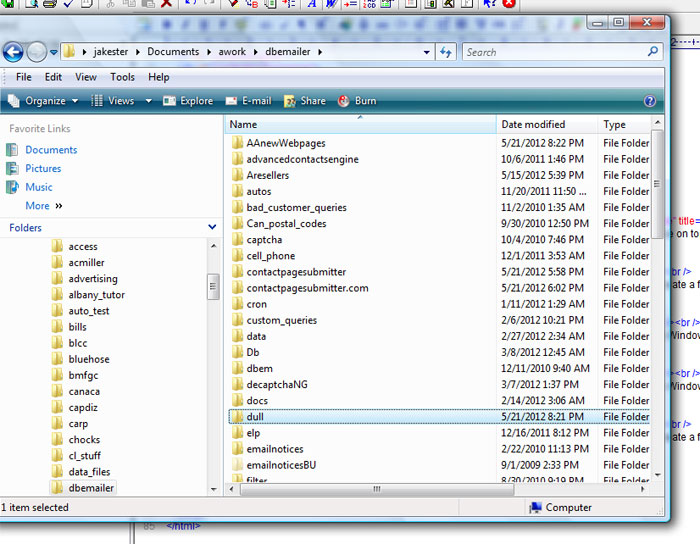Open Documents in Favorite Links
The height and width of the screenshot is (544, 700).
(51, 150)
